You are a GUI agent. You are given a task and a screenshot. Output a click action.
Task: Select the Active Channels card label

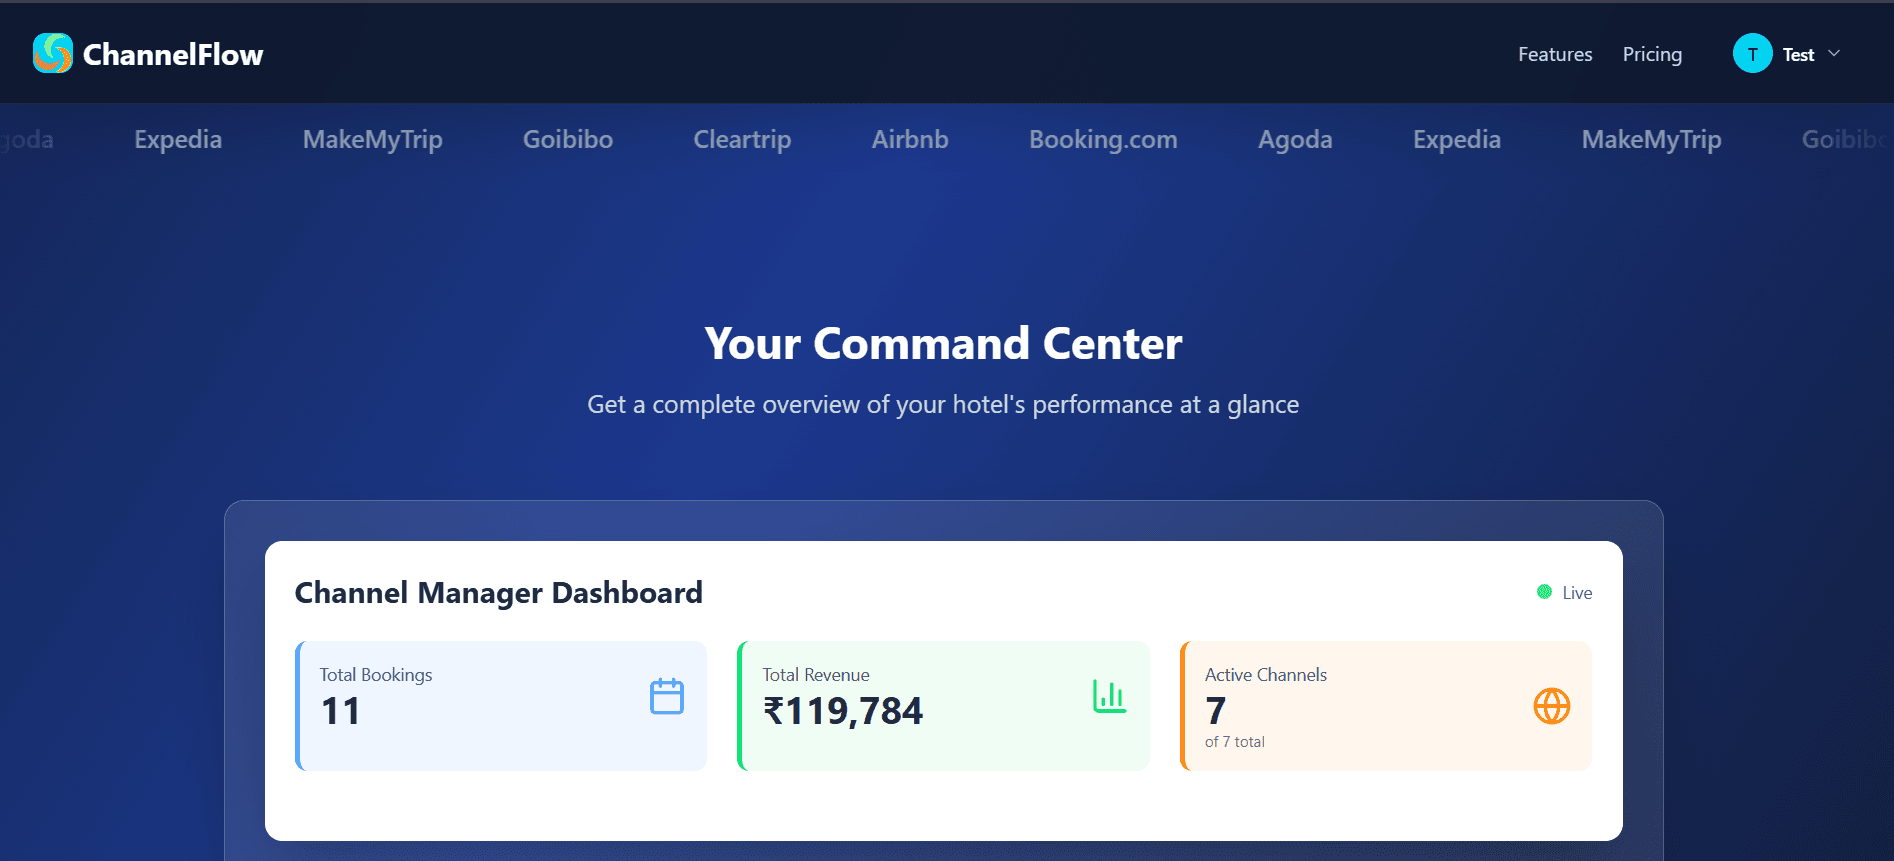[1265, 675]
